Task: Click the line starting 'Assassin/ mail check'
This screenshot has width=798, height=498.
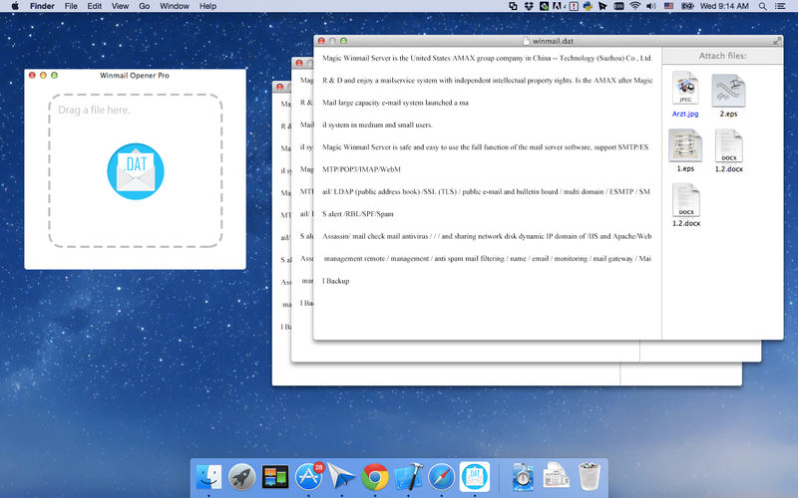Action: pos(487,237)
